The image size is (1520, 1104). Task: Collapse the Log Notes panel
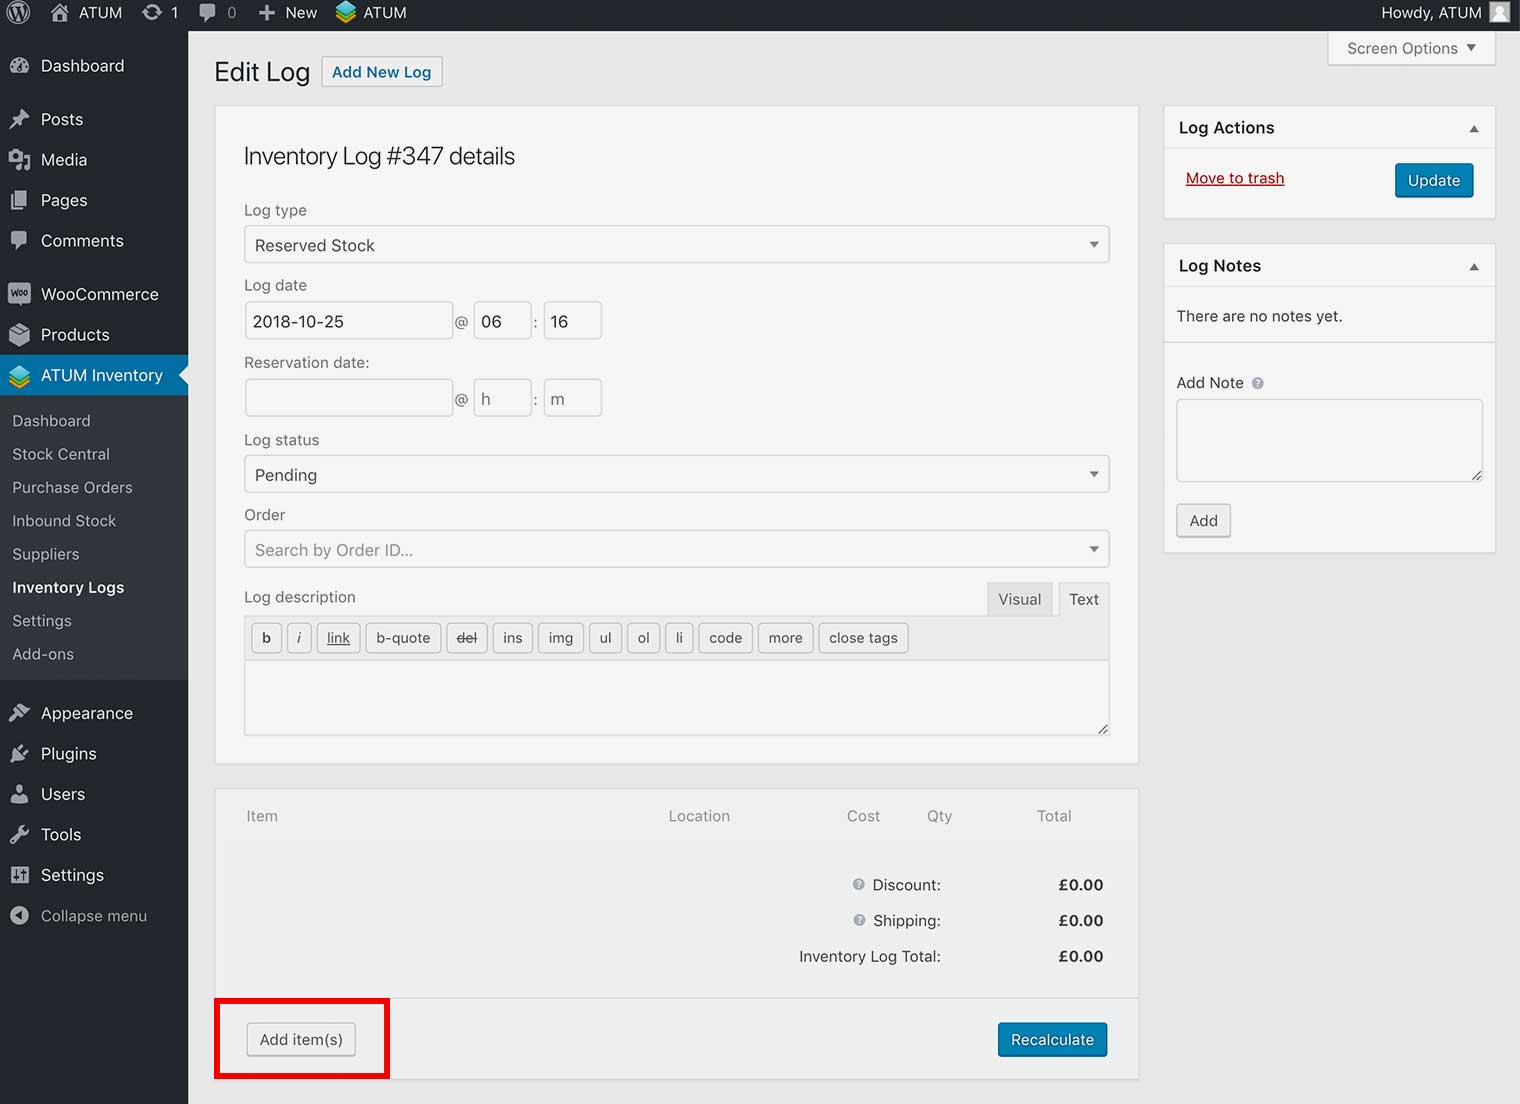coord(1473,266)
